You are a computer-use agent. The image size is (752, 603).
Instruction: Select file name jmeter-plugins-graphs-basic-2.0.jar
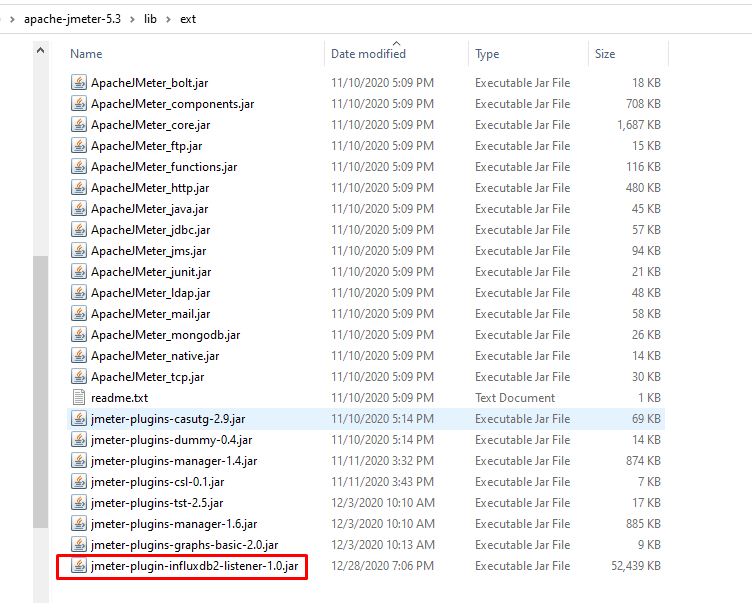tap(185, 545)
